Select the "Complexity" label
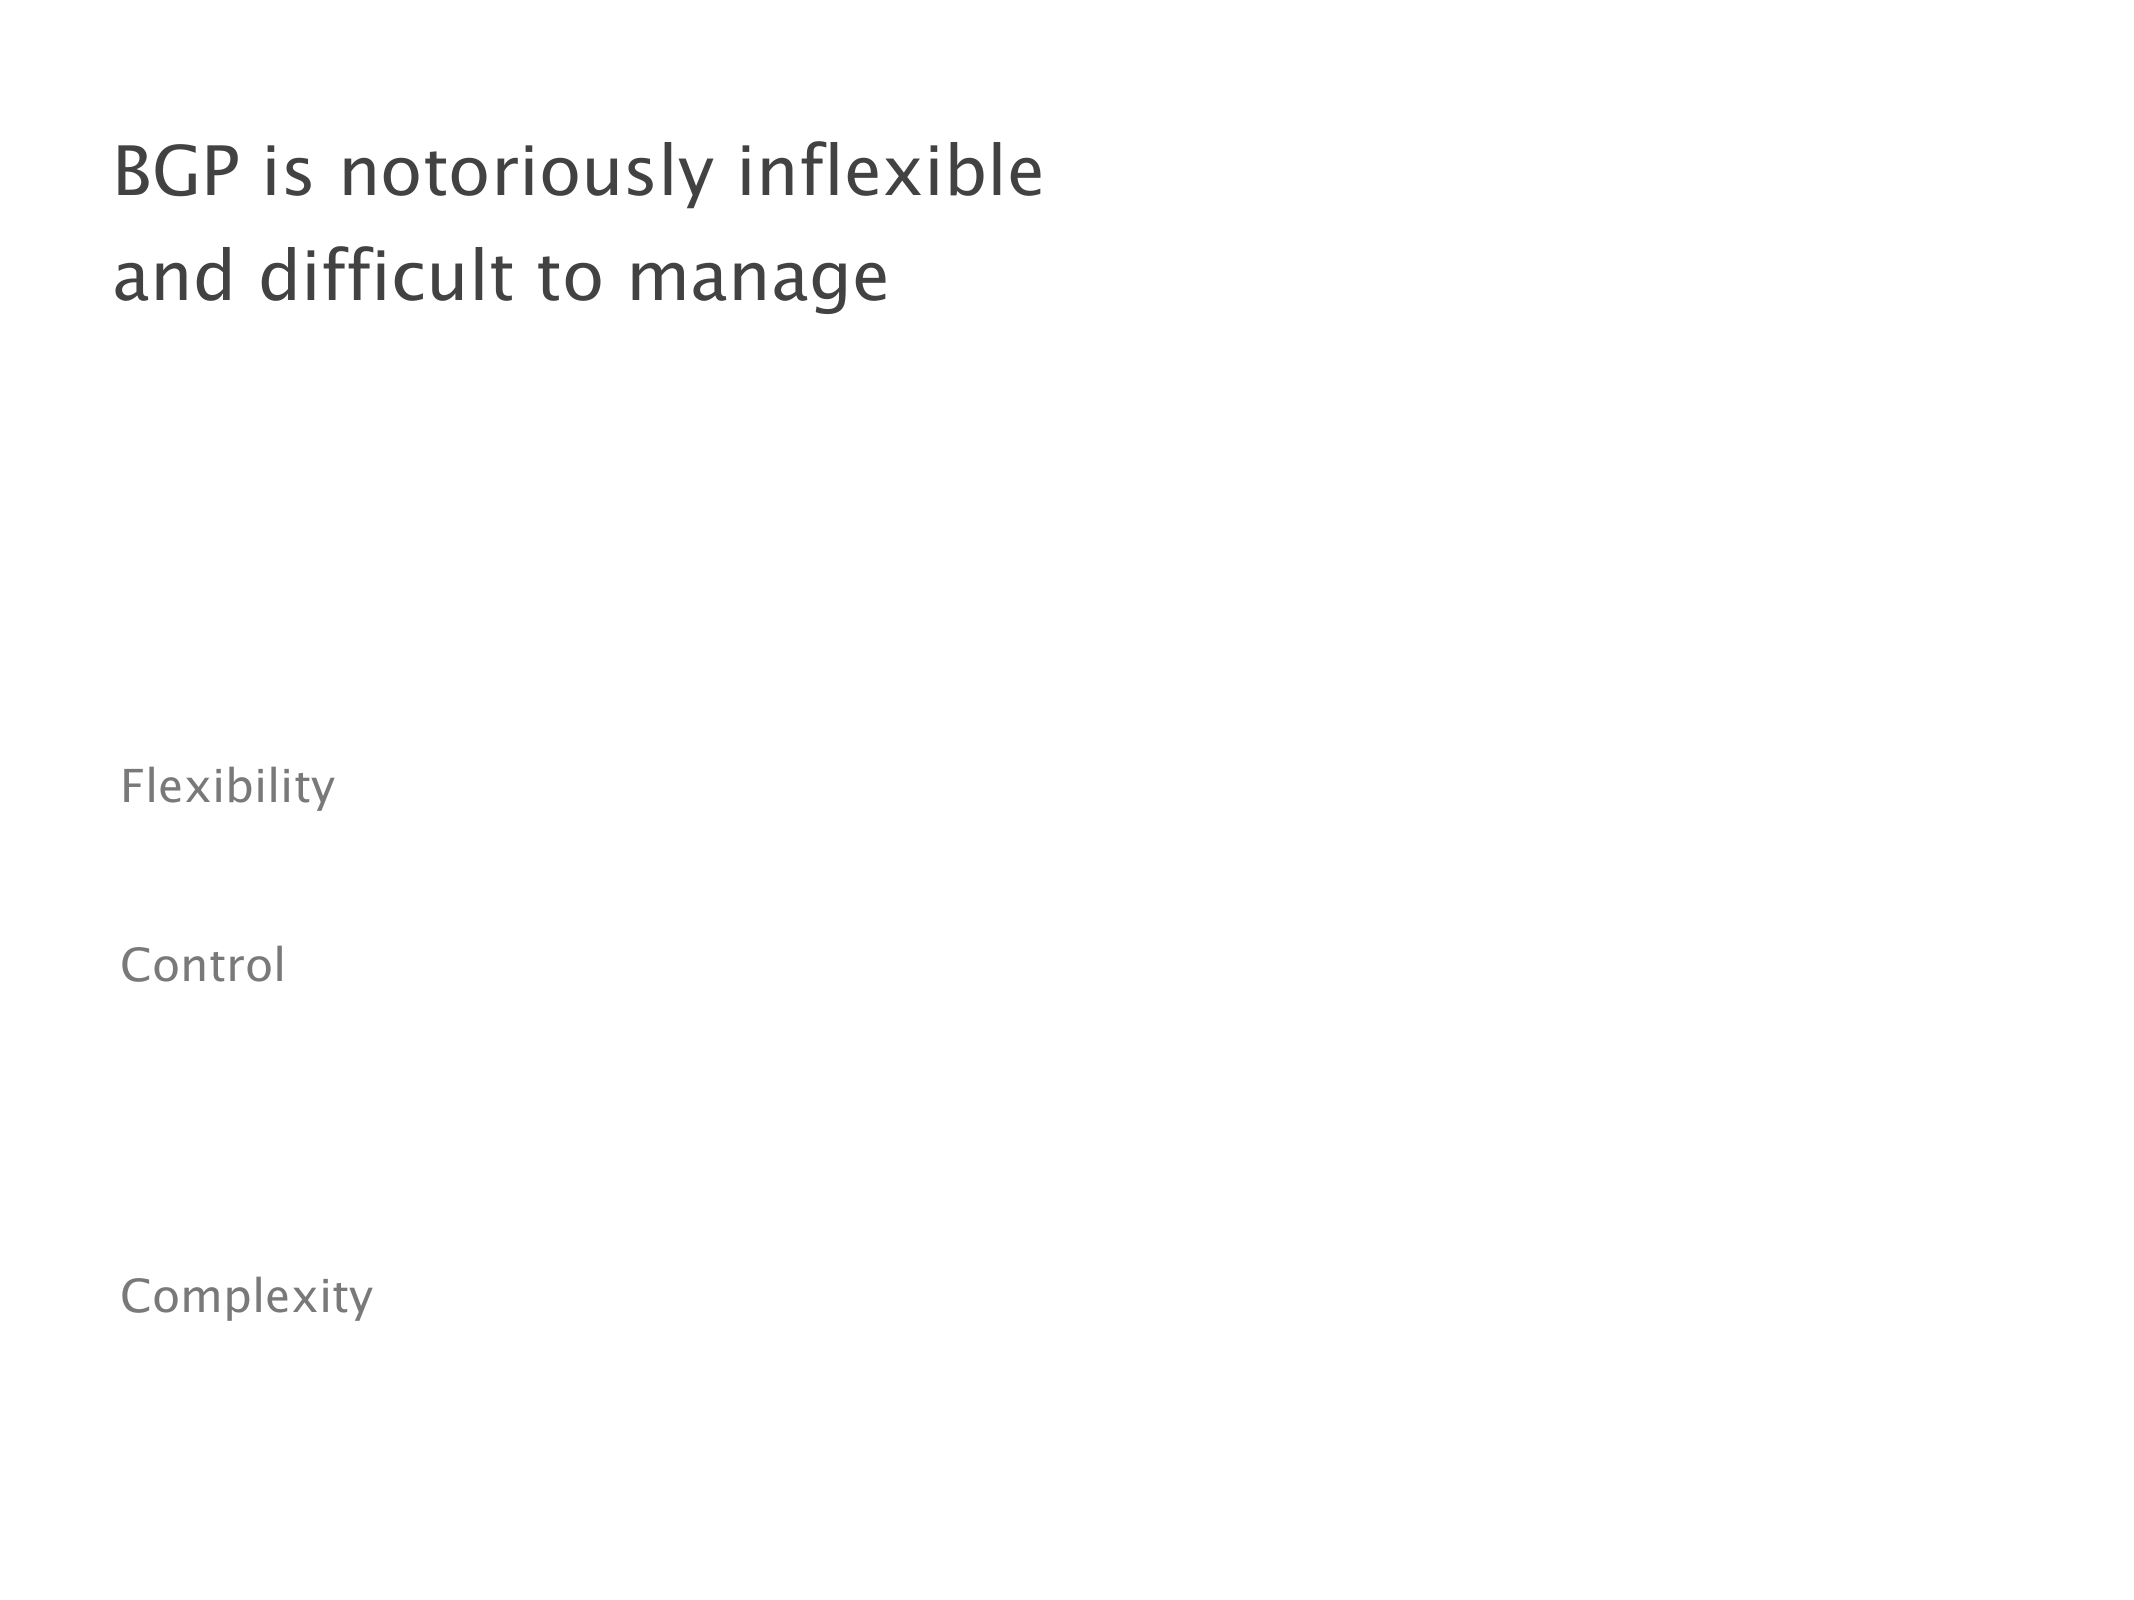 coord(246,1296)
